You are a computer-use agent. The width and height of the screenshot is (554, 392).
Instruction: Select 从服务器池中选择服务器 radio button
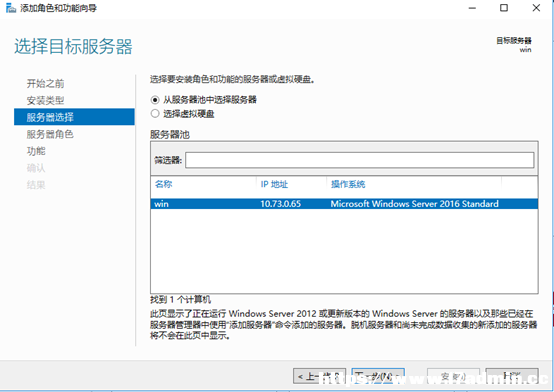155,100
